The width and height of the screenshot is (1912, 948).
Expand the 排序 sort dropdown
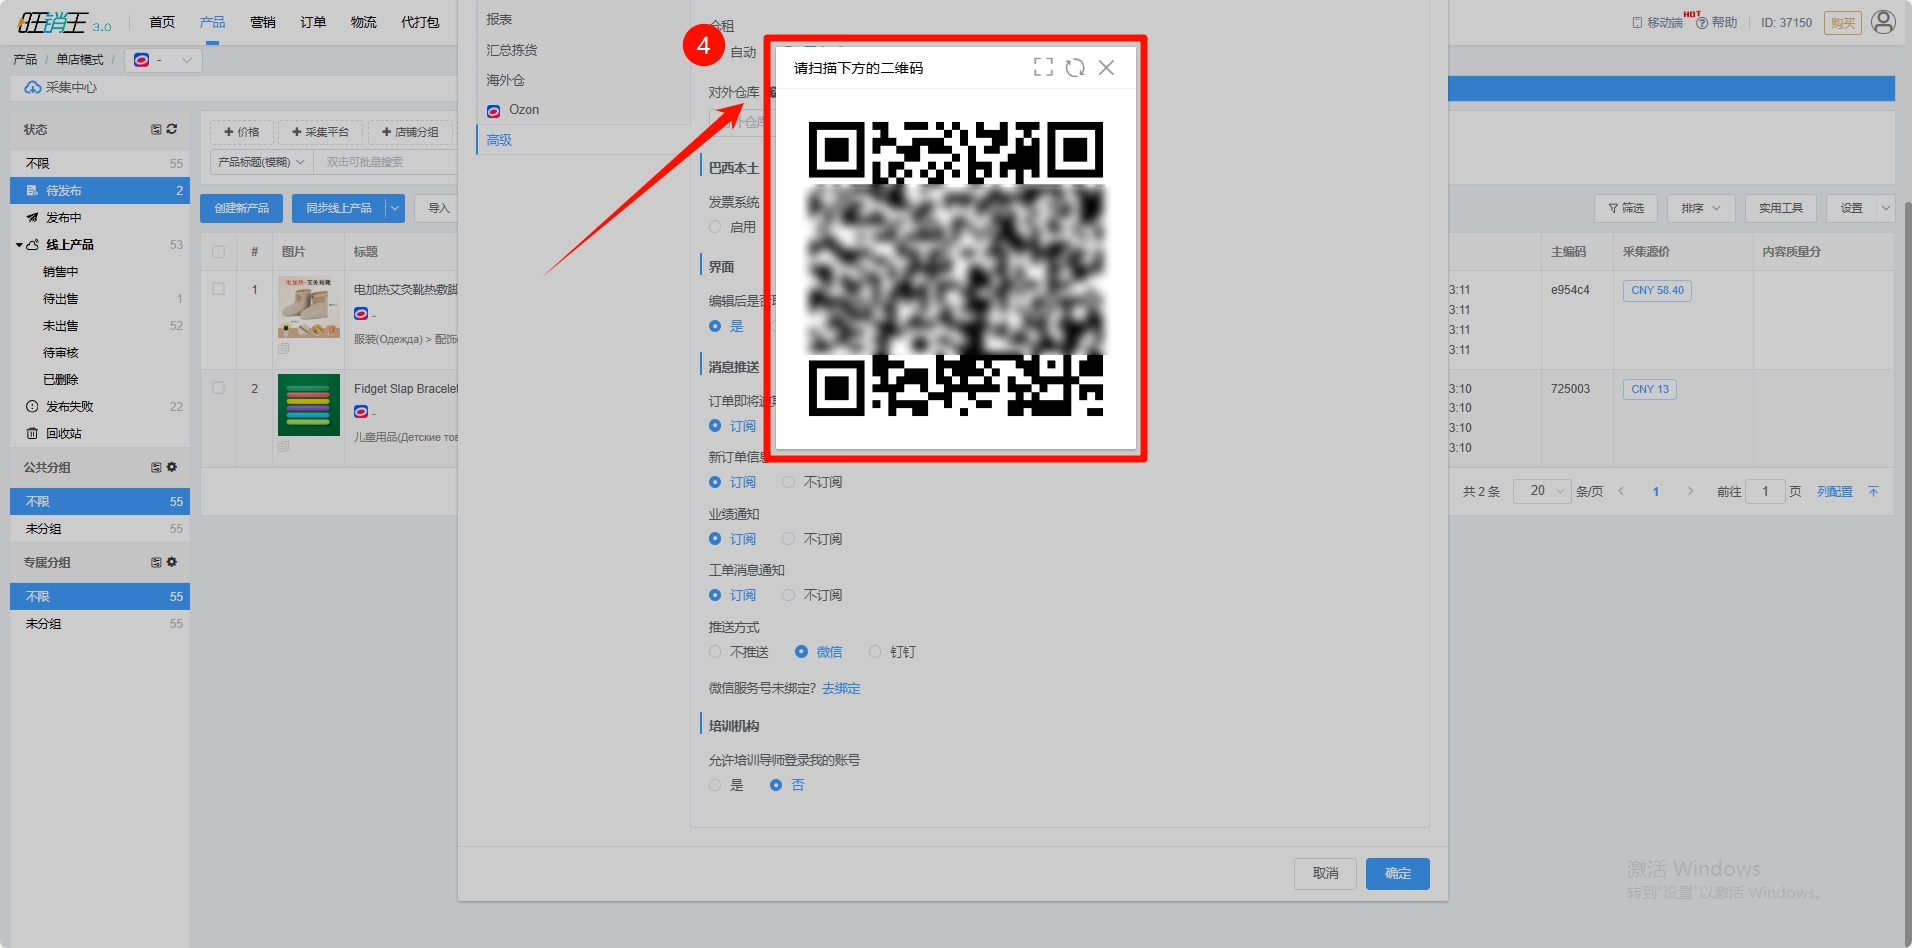point(1700,208)
